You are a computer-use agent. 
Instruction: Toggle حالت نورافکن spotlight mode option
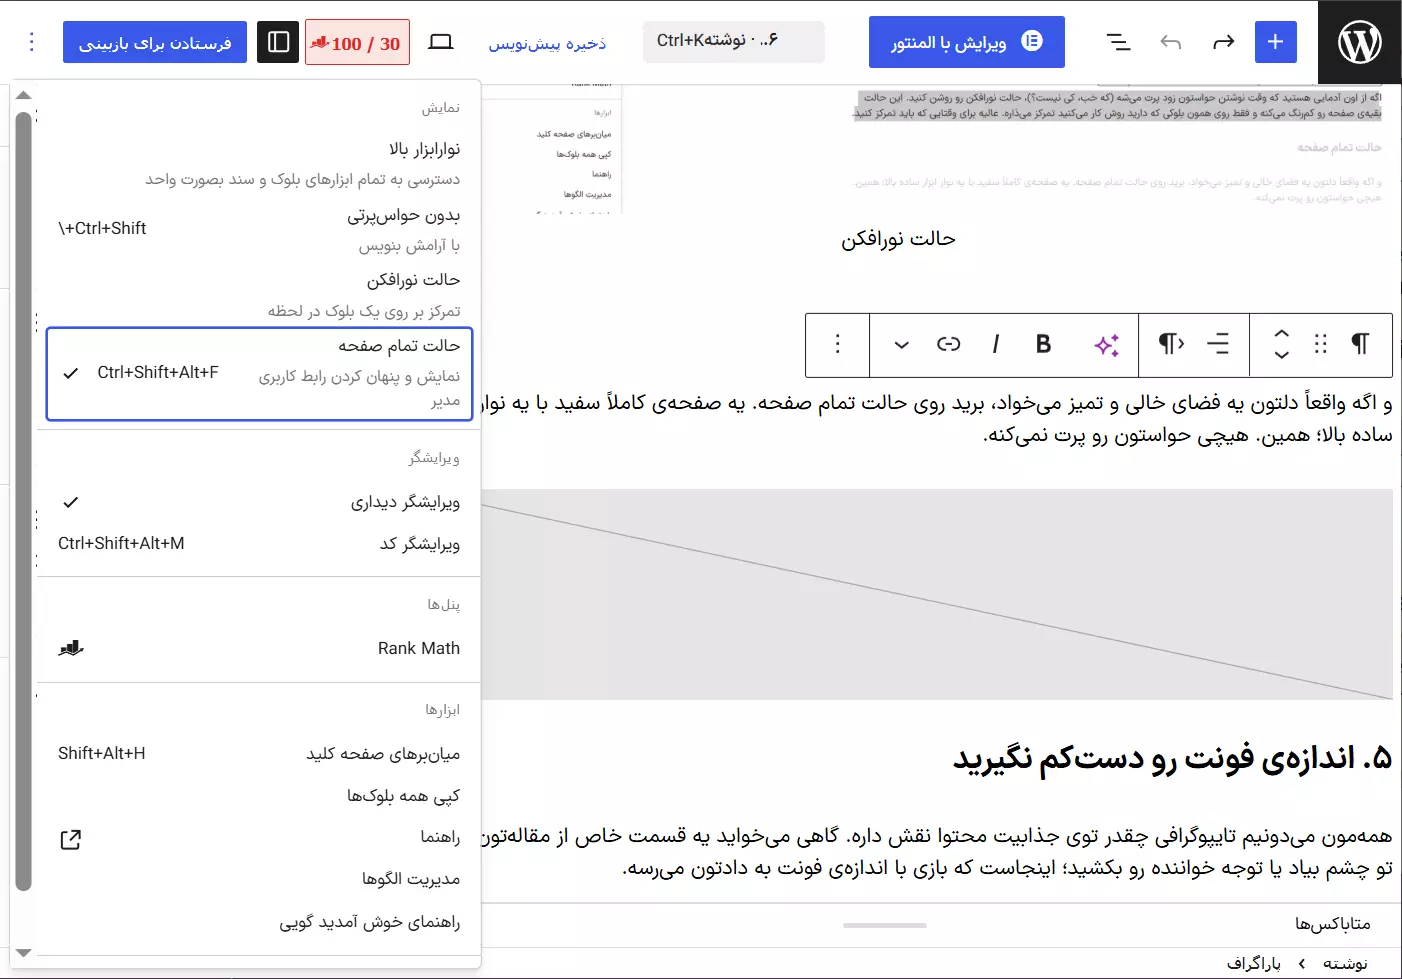click(259, 295)
